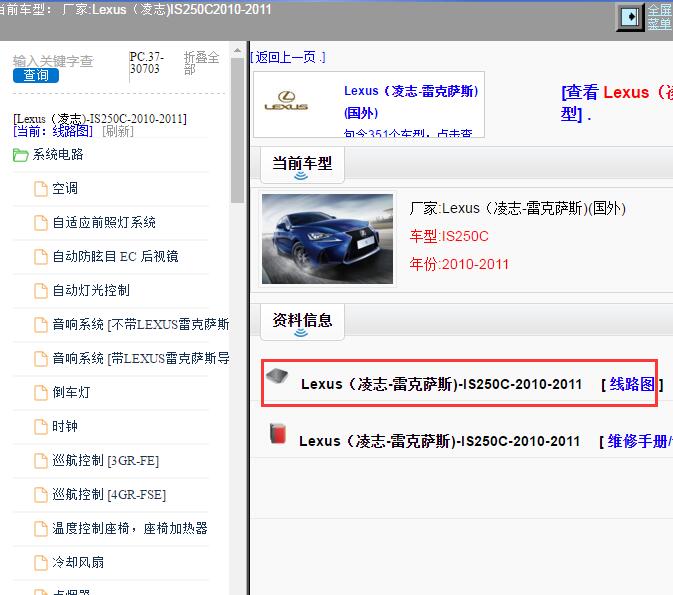
Task: Open the 倒车灯 entry
Action: click(71, 392)
